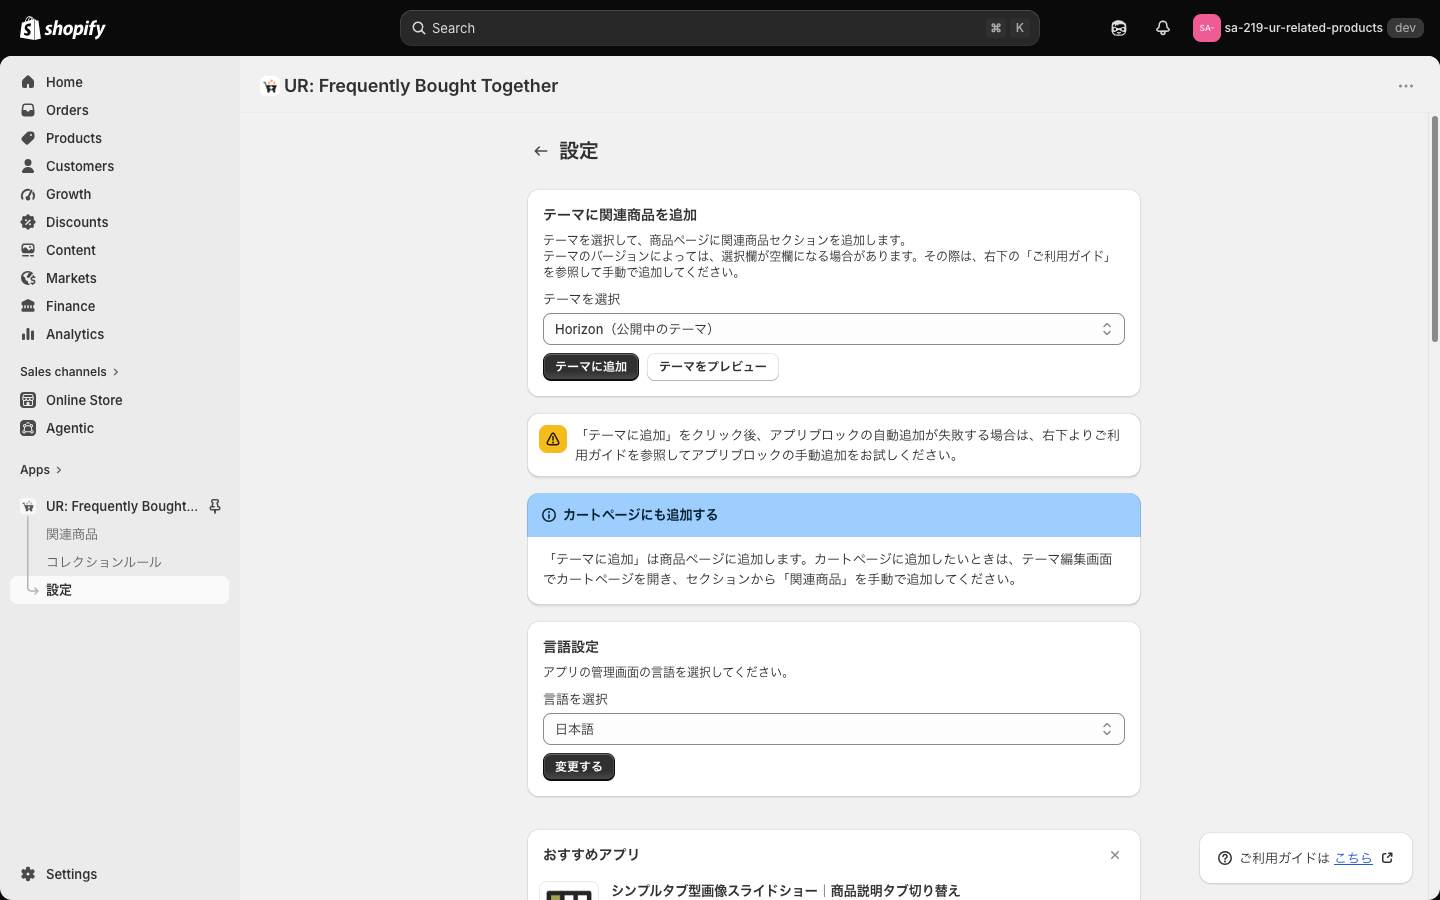Dismiss the おすすめアプリ card
1440x900 pixels.
(1115, 855)
